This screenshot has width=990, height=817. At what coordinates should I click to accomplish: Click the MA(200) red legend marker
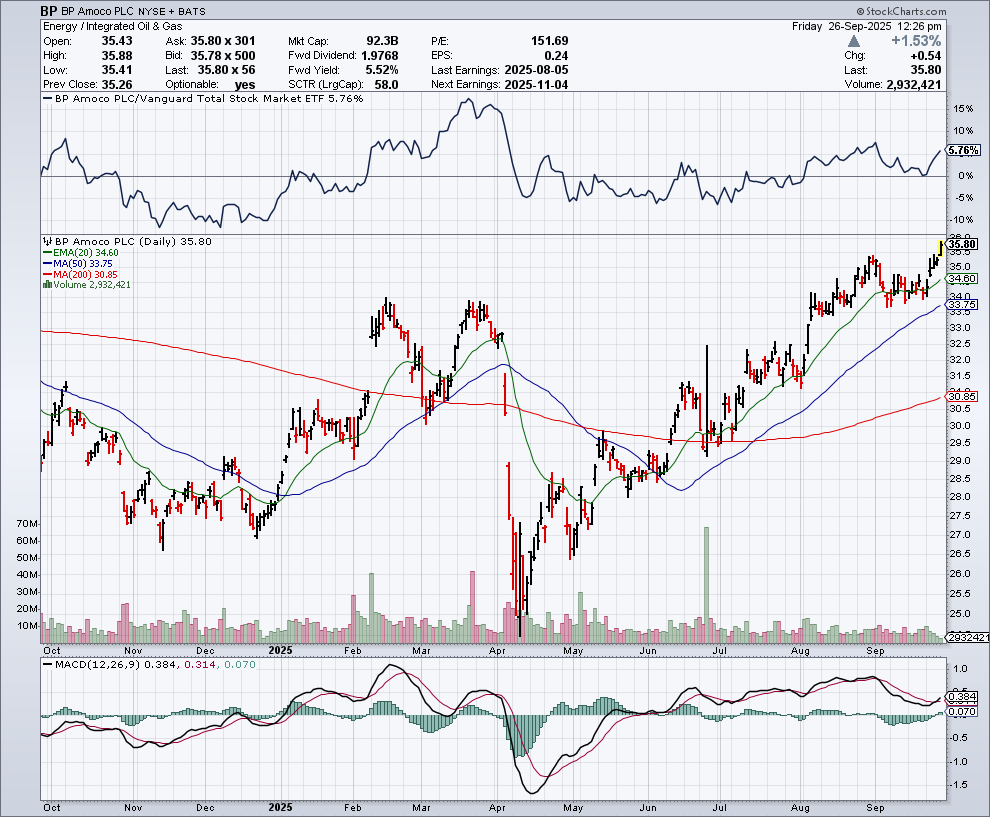pyautogui.click(x=45, y=275)
